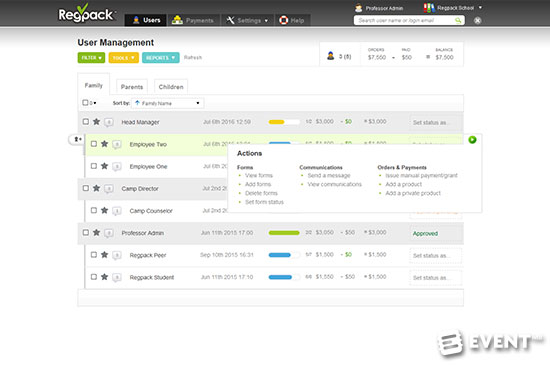The height and width of the screenshot is (365, 550).
Task: Choose View communications action
Action: [x=335, y=184]
